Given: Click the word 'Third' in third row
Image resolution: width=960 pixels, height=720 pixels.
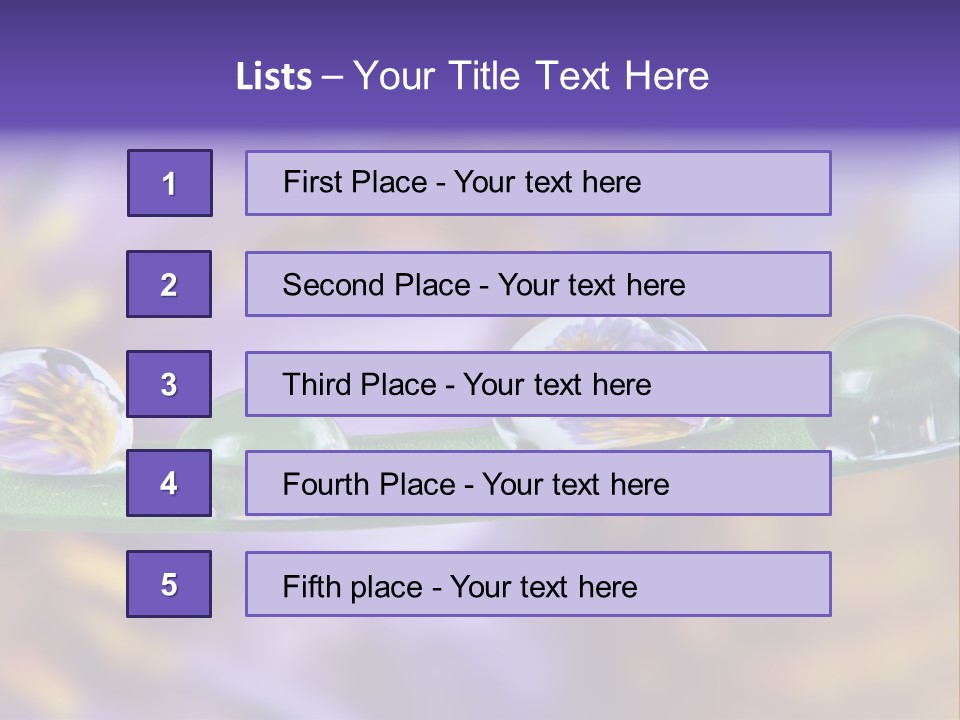Looking at the screenshot, I should [316, 384].
